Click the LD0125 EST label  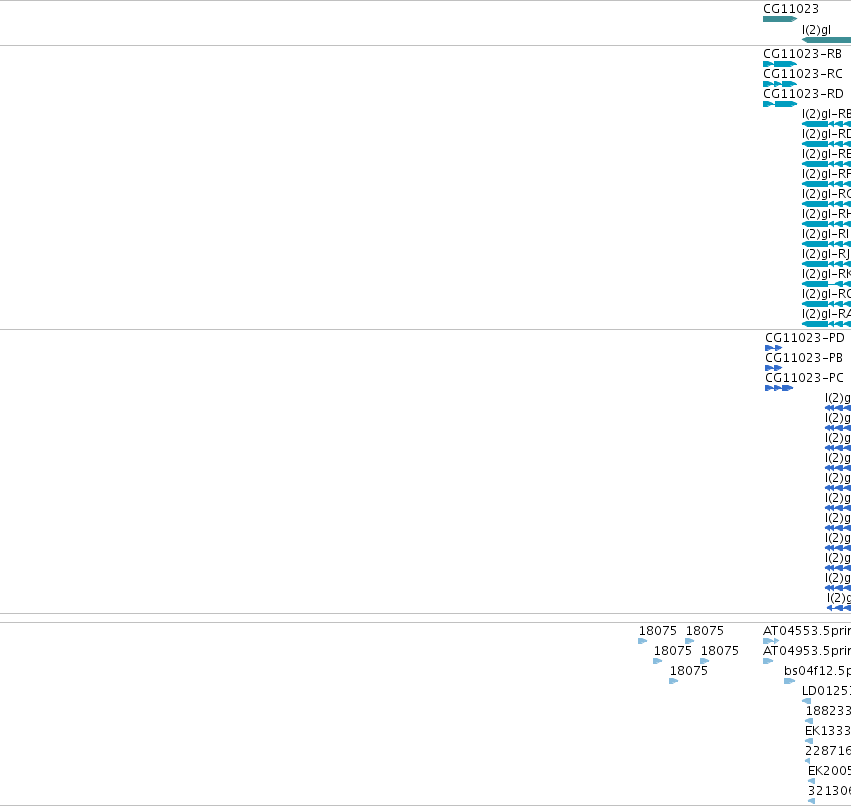click(827, 691)
